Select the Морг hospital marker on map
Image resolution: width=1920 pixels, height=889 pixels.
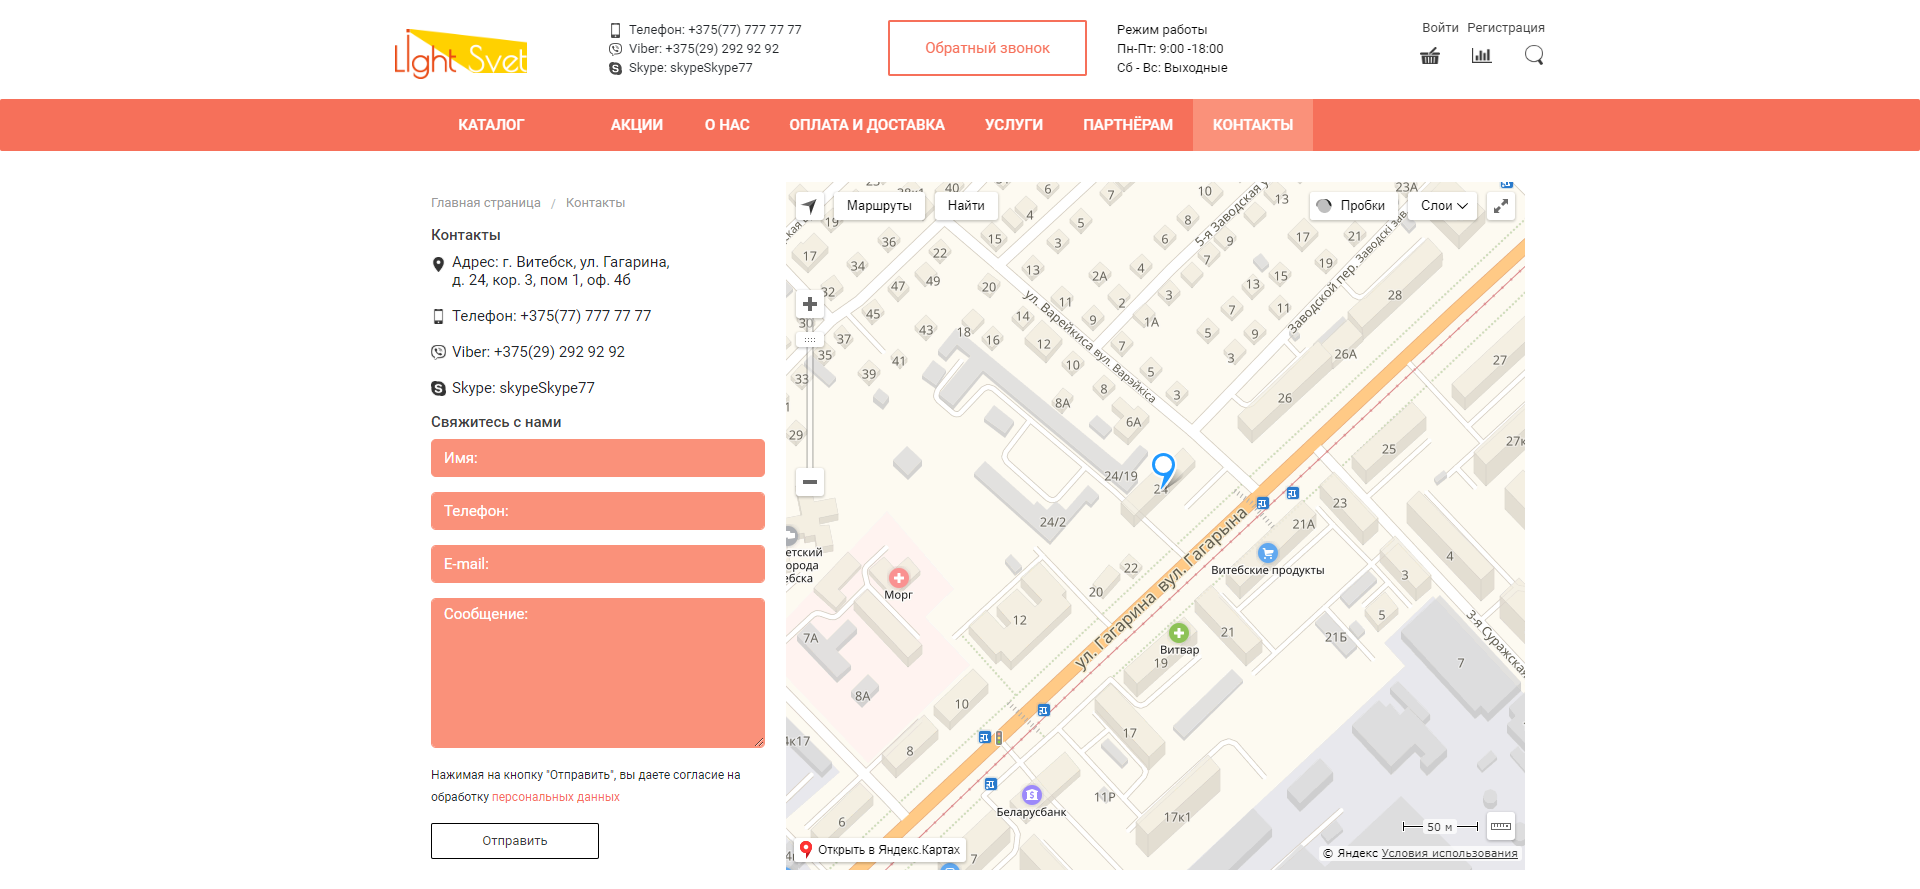(898, 578)
